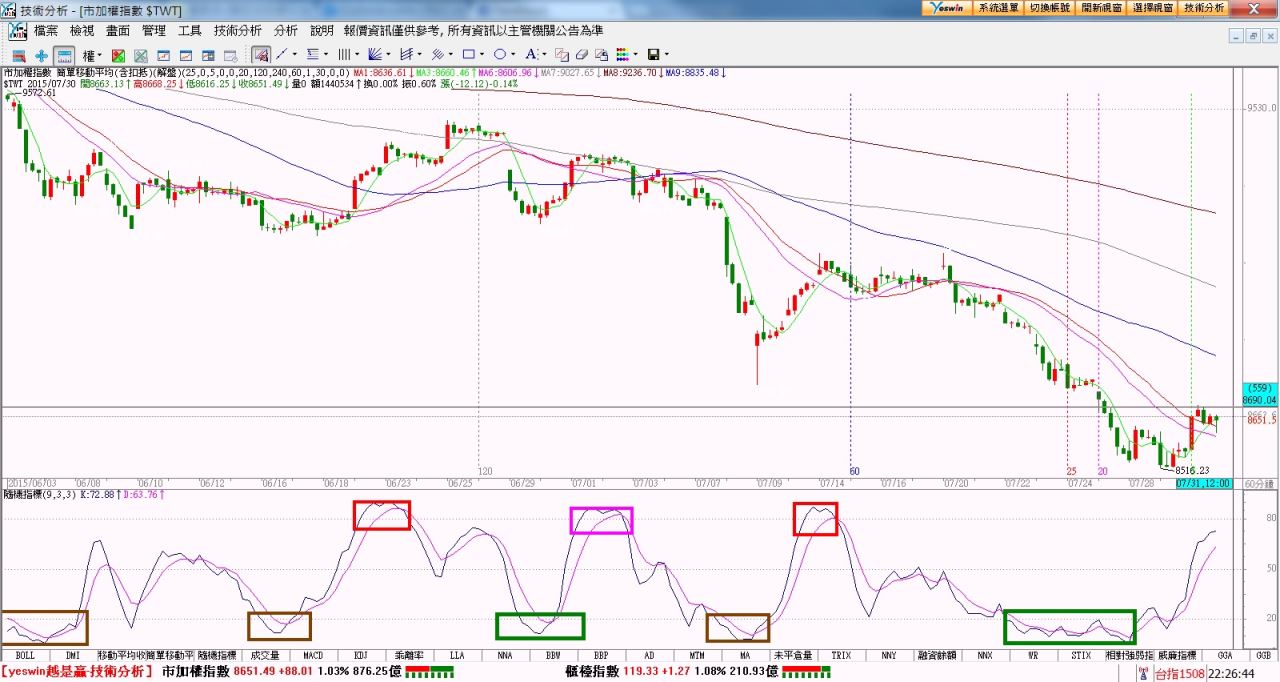The width and height of the screenshot is (1280, 682).
Task: Click the 切換帳號 button
Action: click(x=1050, y=7)
